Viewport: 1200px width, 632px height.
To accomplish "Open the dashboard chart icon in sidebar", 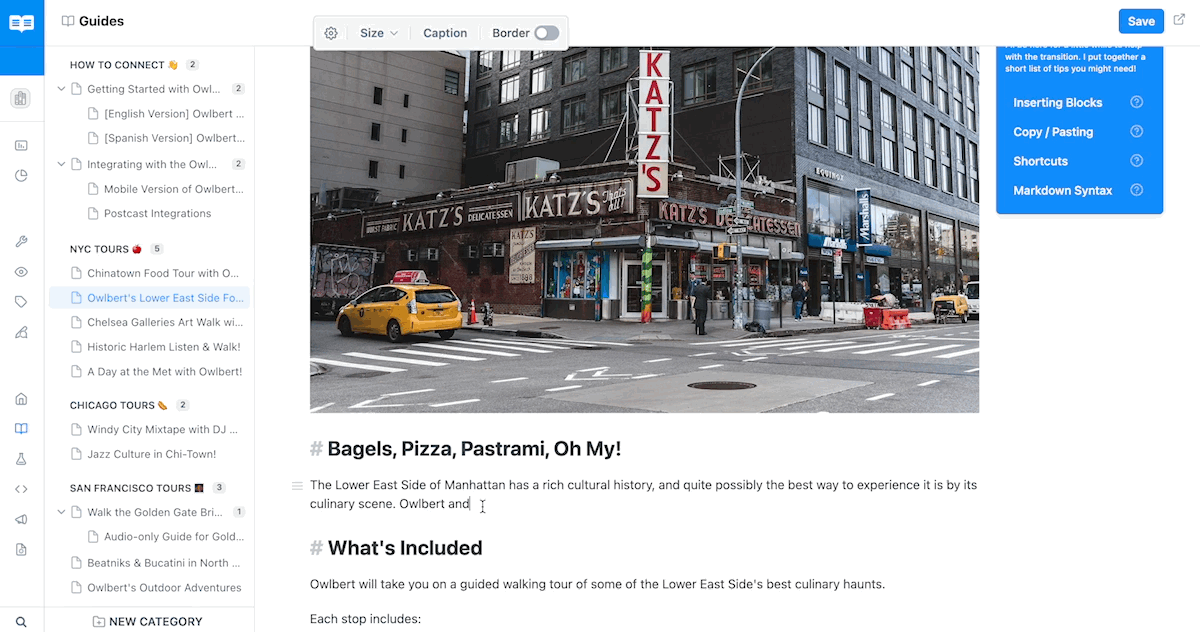I will click(21, 145).
